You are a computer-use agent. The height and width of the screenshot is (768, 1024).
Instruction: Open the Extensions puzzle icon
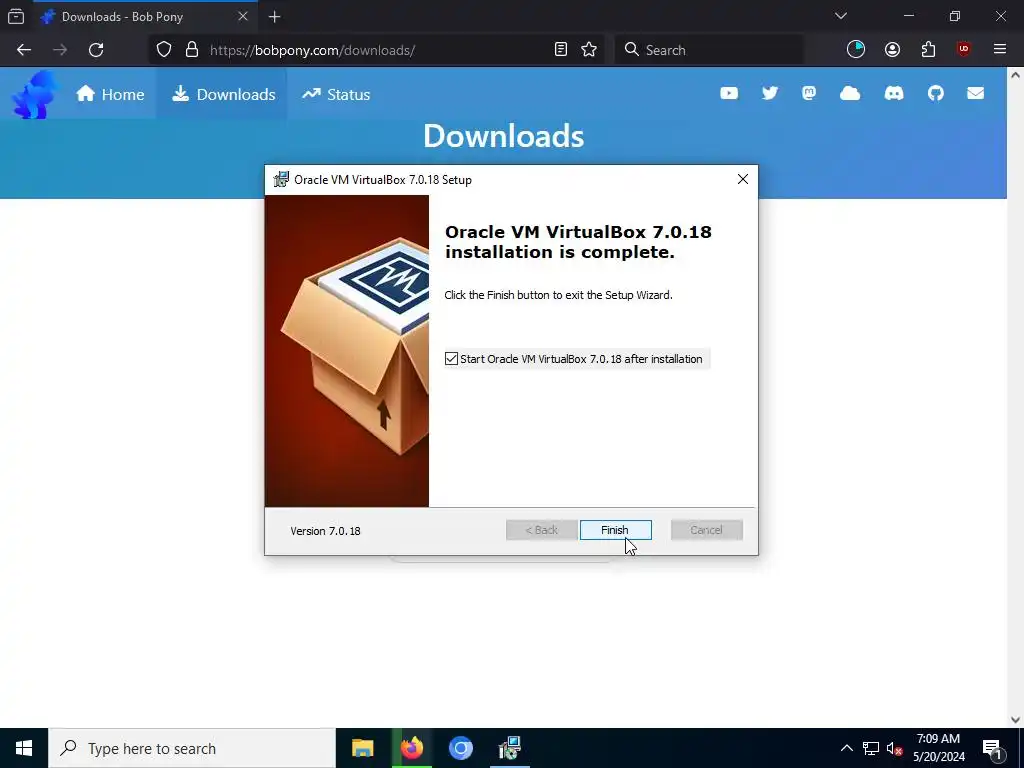pos(928,50)
